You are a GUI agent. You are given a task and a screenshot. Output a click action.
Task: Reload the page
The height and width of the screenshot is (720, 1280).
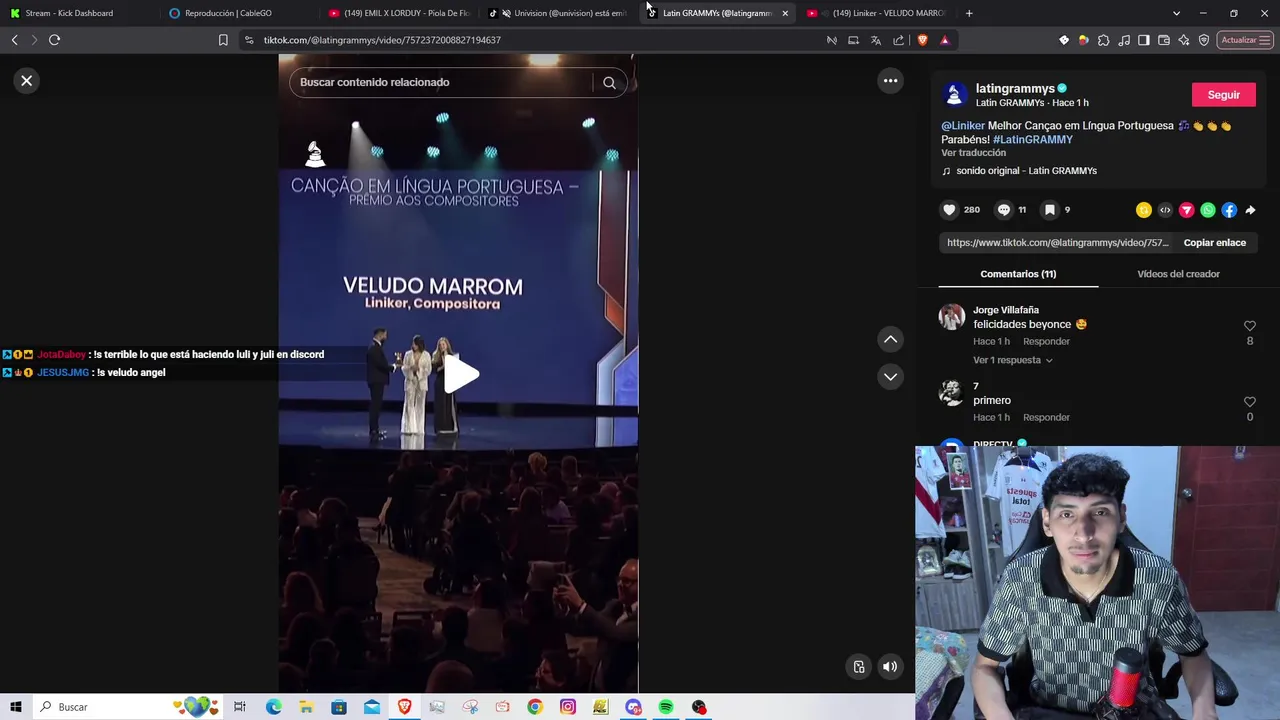click(55, 40)
